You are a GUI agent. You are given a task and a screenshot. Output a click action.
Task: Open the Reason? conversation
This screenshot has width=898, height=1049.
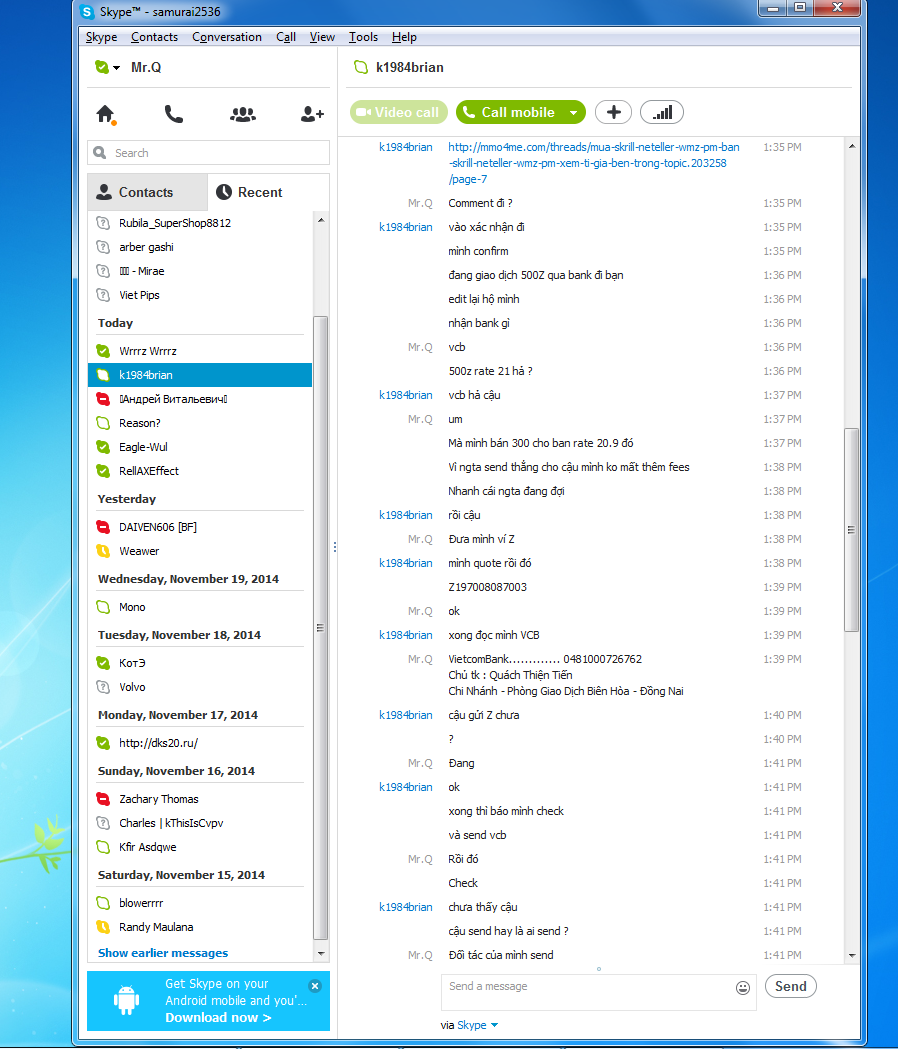tap(199, 423)
